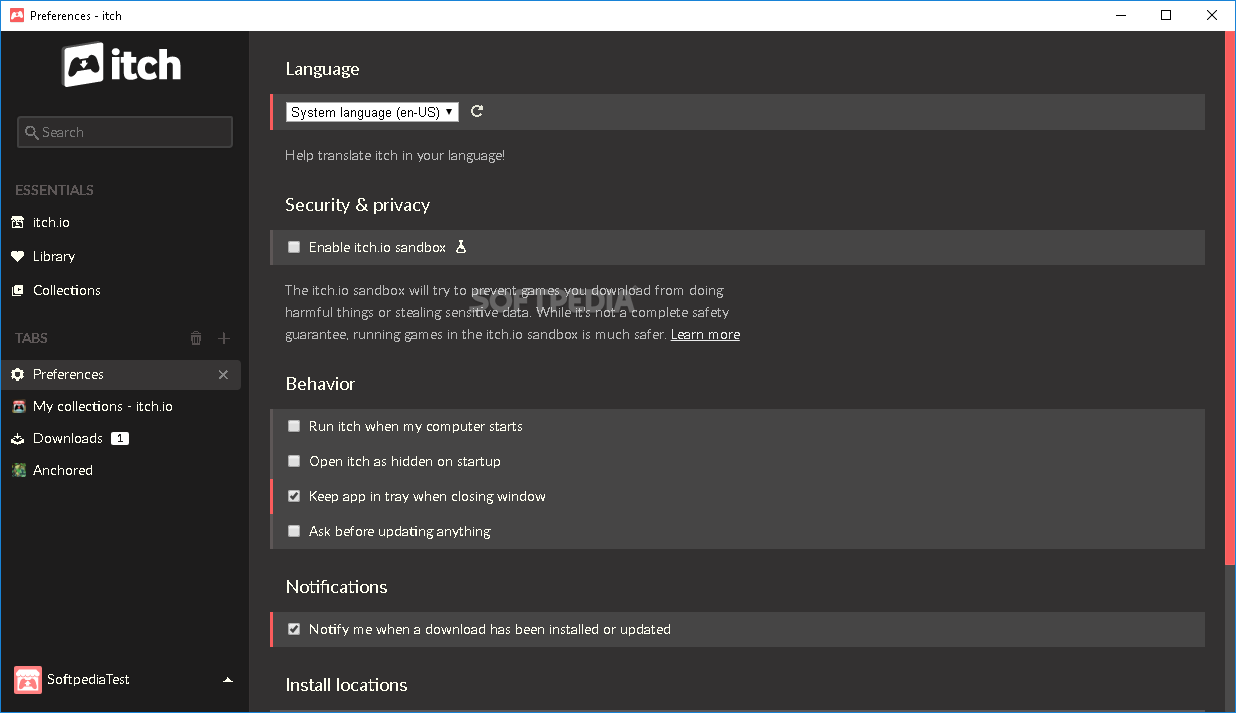The image size is (1236, 713).
Task: Follow the Learn more link
Action: pos(705,334)
